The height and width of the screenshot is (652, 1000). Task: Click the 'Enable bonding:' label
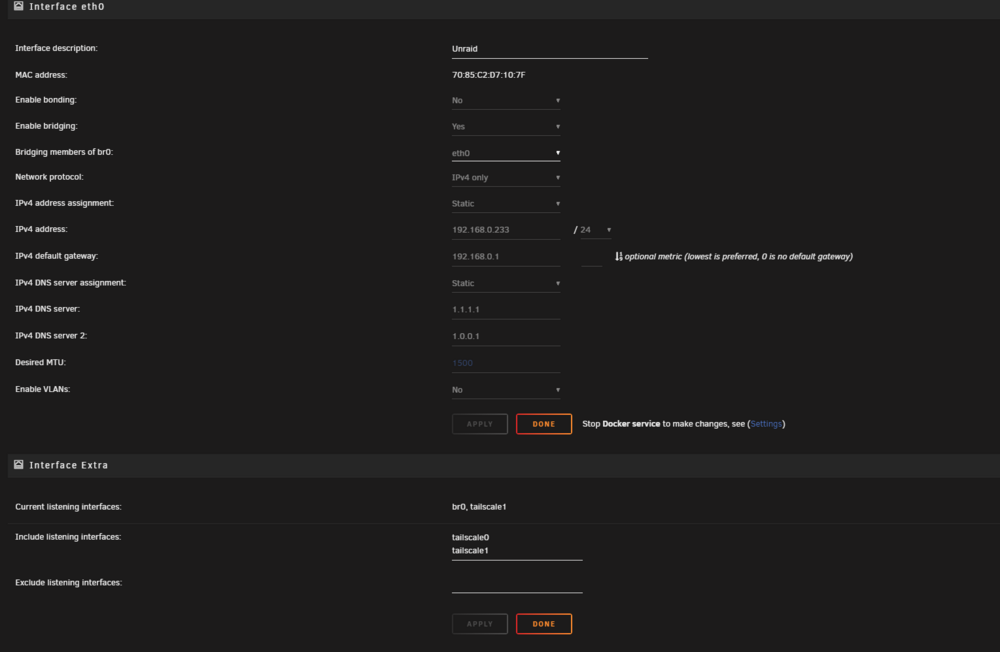coord(46,100)
